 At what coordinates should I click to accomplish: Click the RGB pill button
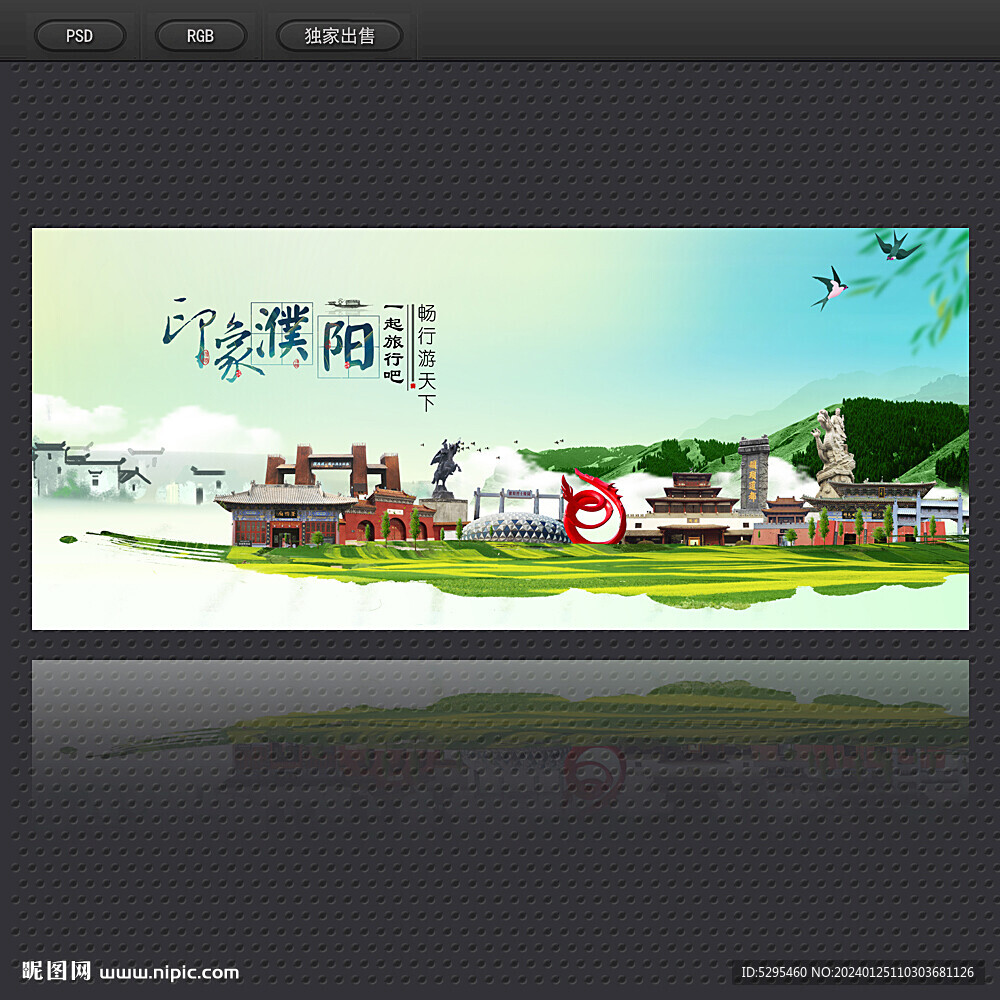200,36
